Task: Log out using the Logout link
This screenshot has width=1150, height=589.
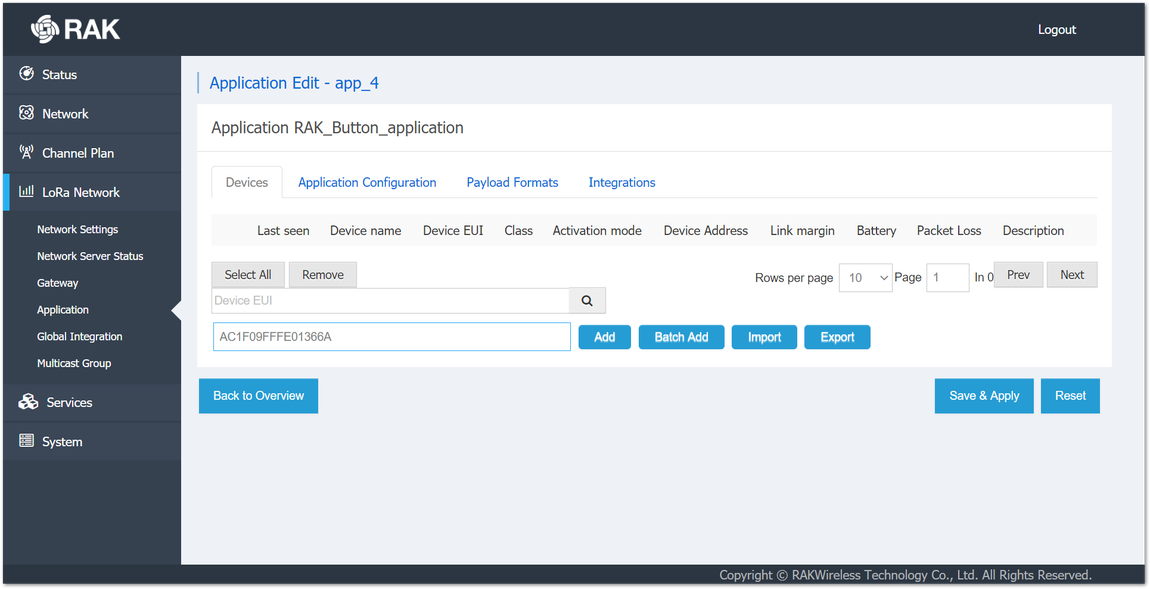Action: pyautogui.click(x=1057, y=29)
